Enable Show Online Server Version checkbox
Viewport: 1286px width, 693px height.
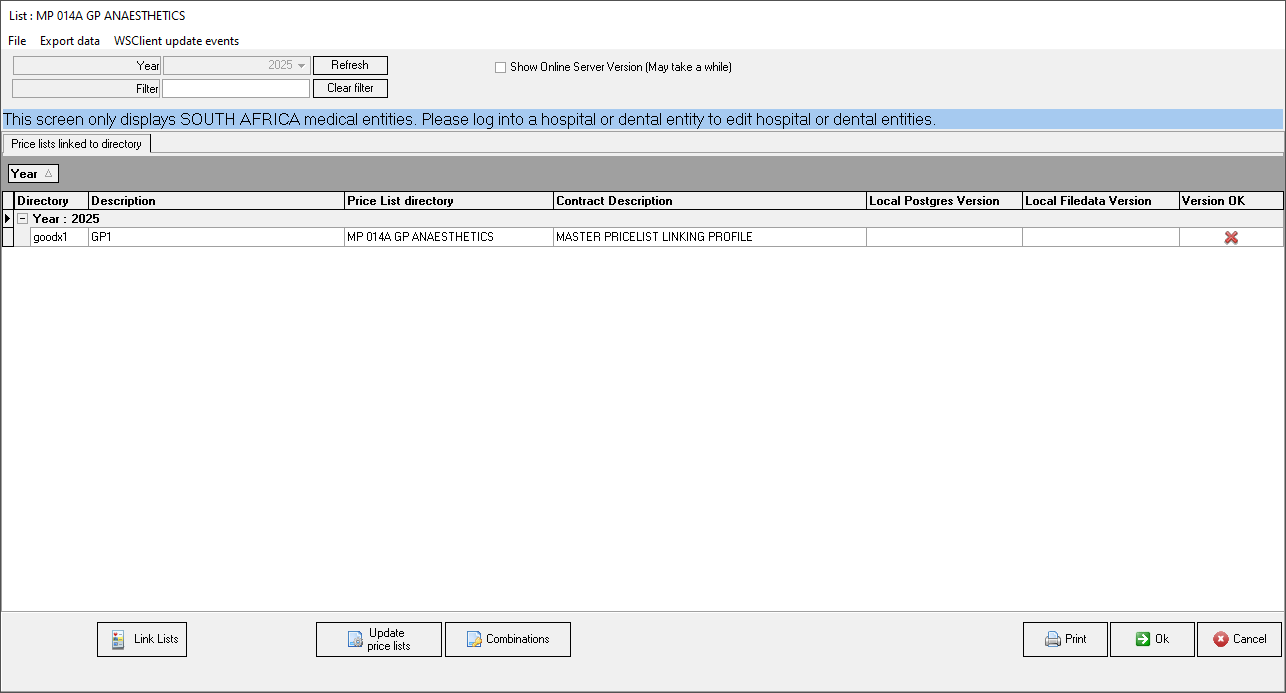[x=501, y=68]
